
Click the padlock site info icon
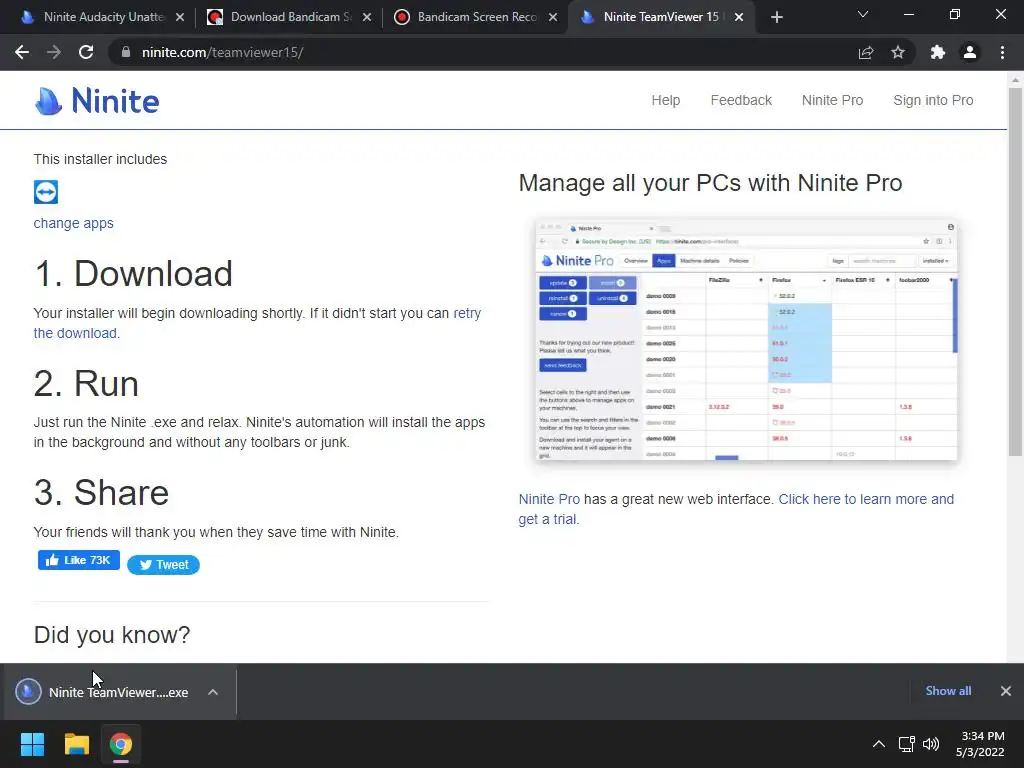126,52
